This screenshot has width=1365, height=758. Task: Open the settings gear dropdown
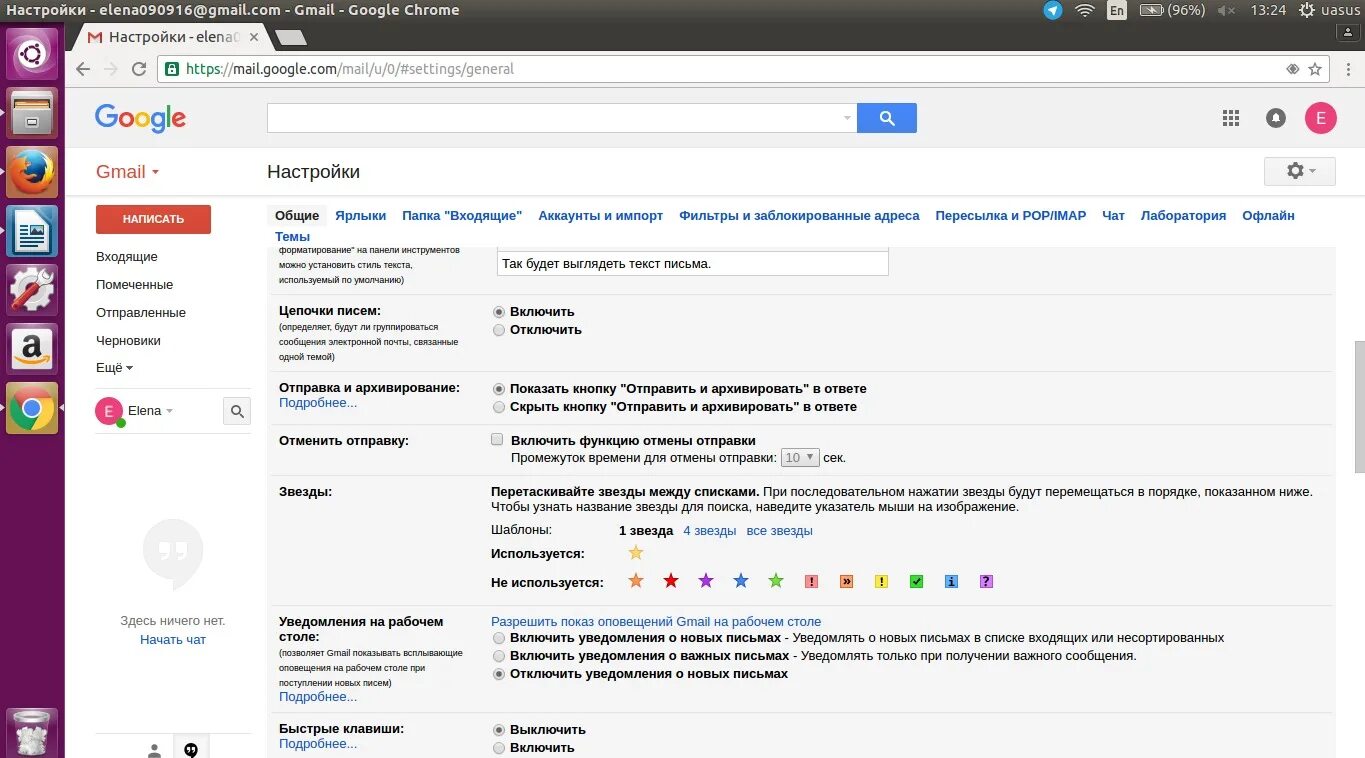click(1300, 171)
